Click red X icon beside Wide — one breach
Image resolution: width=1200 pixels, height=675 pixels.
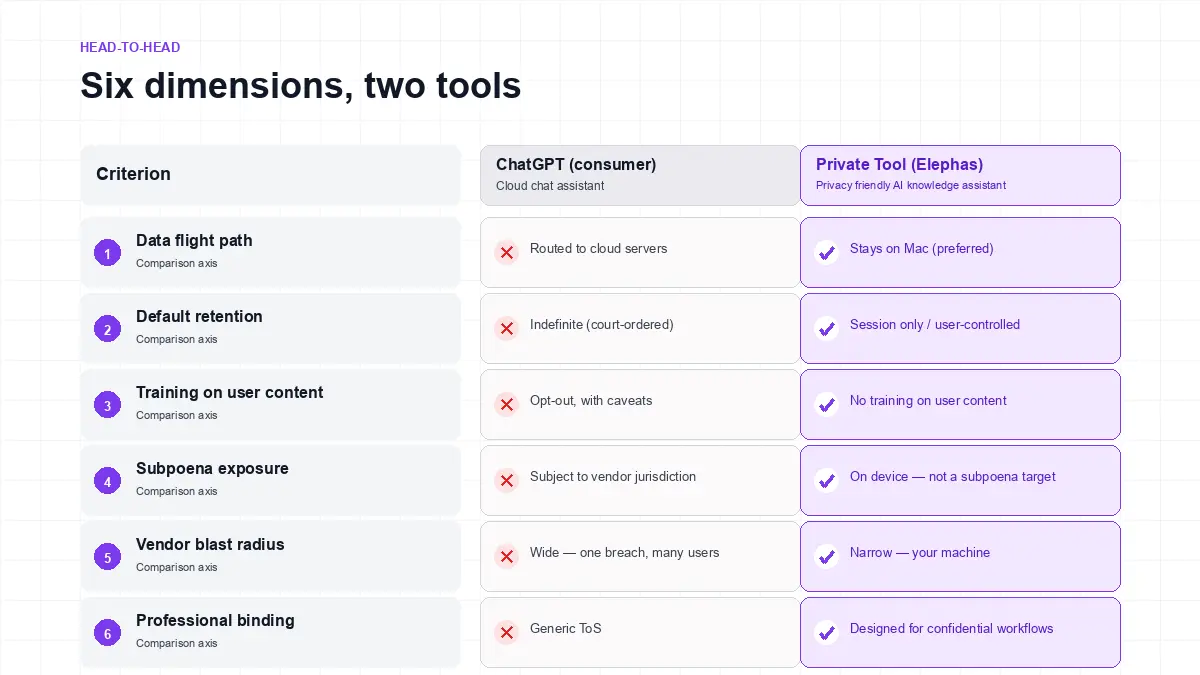[x=507, y=557]
